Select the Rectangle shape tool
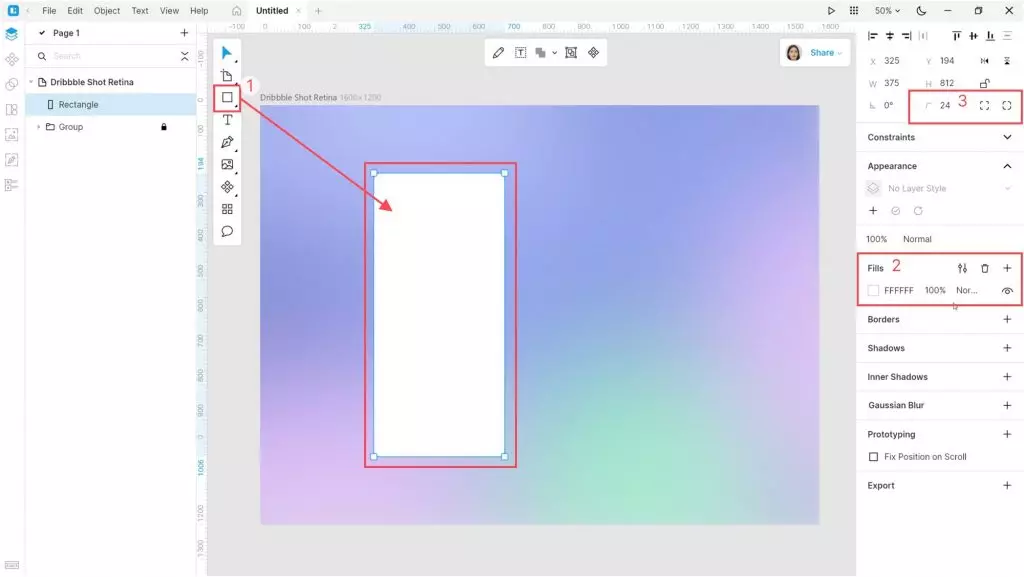 227,98
